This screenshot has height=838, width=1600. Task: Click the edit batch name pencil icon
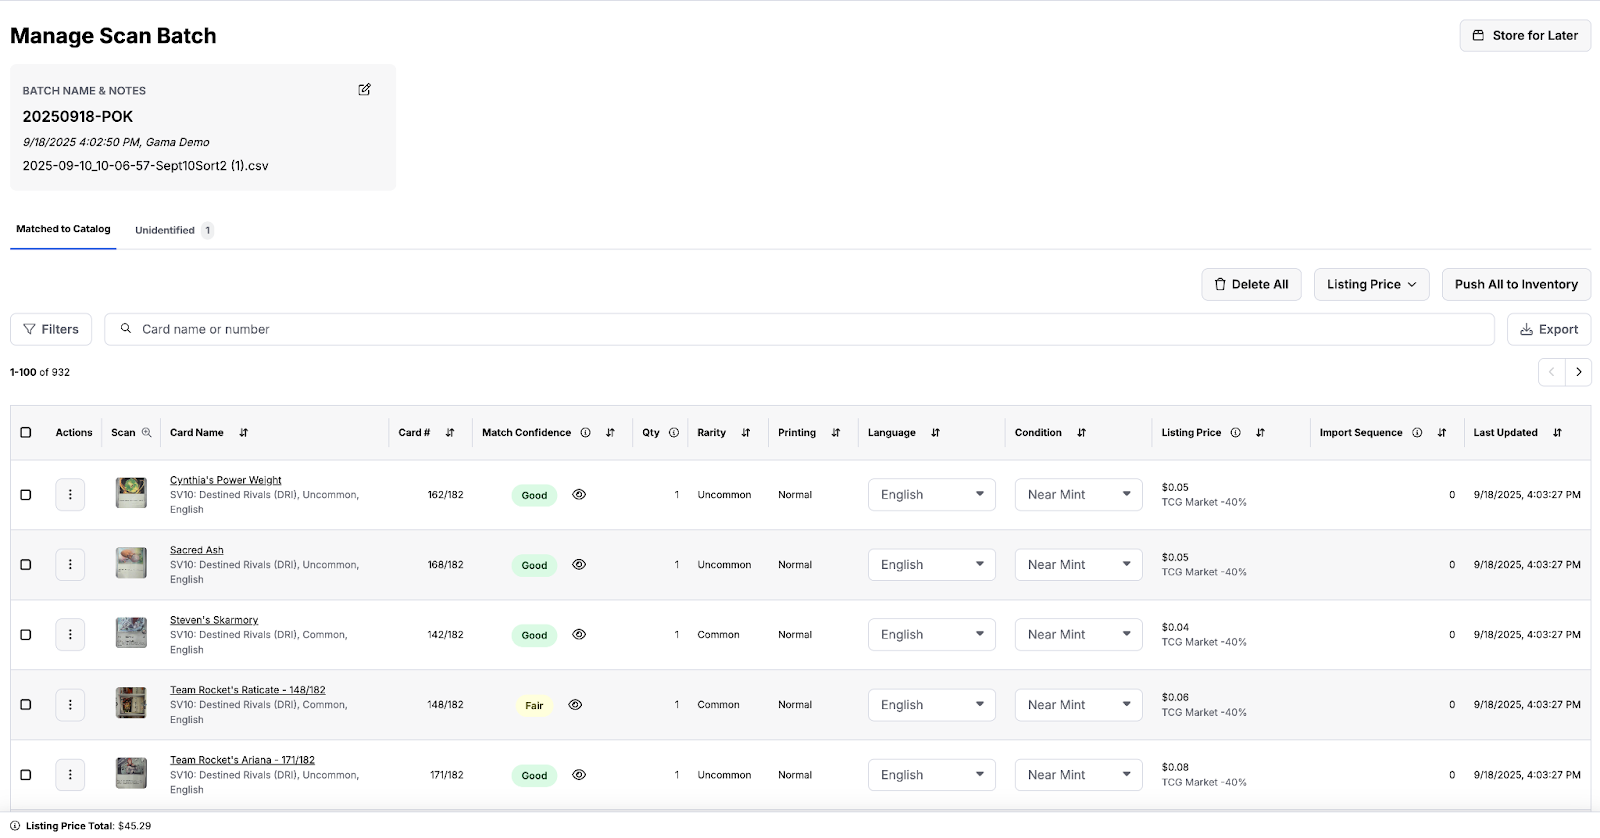(x=364, y=90)
